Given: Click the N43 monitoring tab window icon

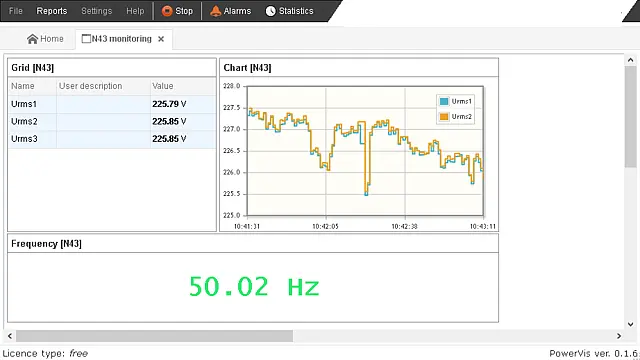Looking at the screenshot, I should (x=86, y=39).
